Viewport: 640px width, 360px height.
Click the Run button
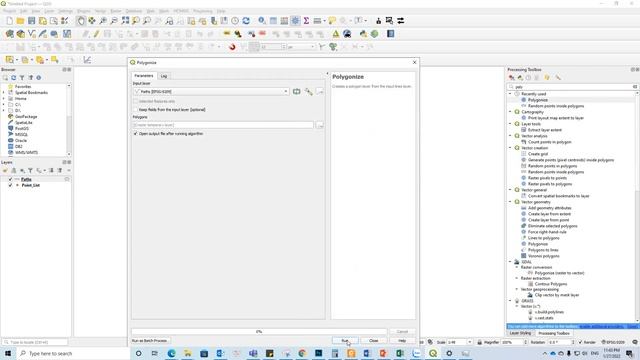pyautogui.click(x=345, y=340)
